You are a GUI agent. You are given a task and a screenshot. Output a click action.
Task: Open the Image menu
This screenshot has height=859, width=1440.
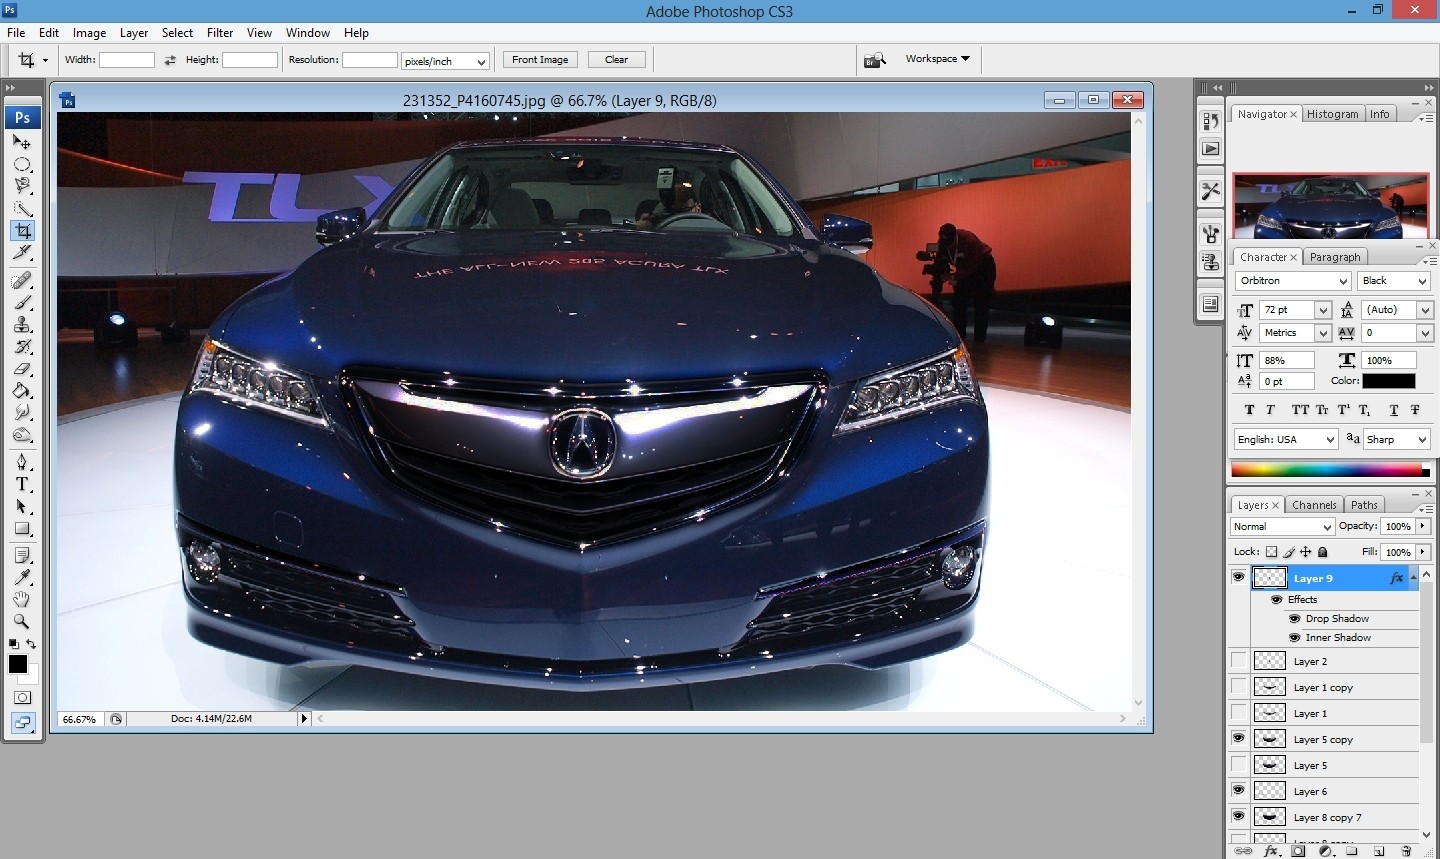tap(89, 33)
